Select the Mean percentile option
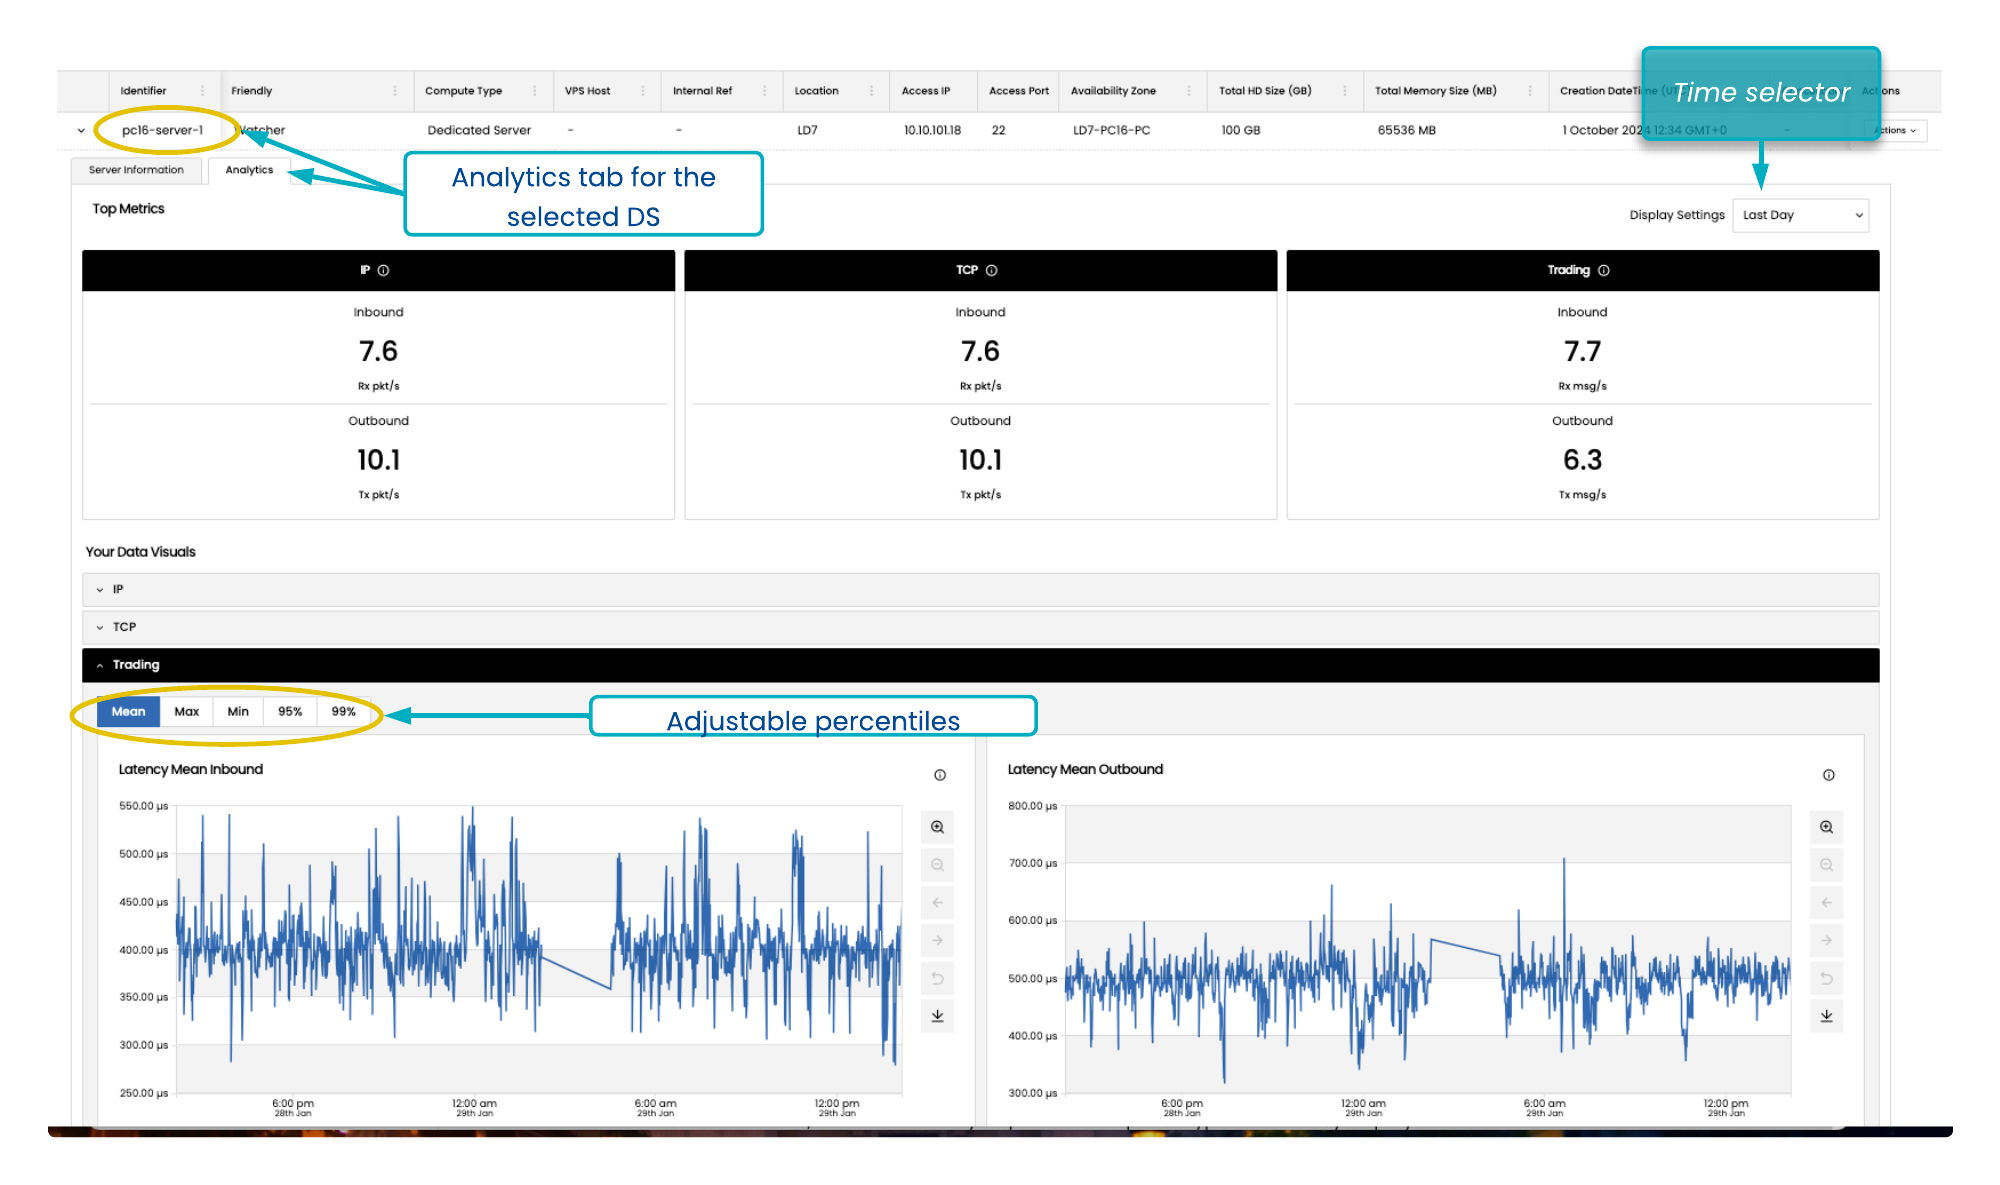Image resolution: width=2000 pixels, height=1185 pixels. (x=128, y=711)
